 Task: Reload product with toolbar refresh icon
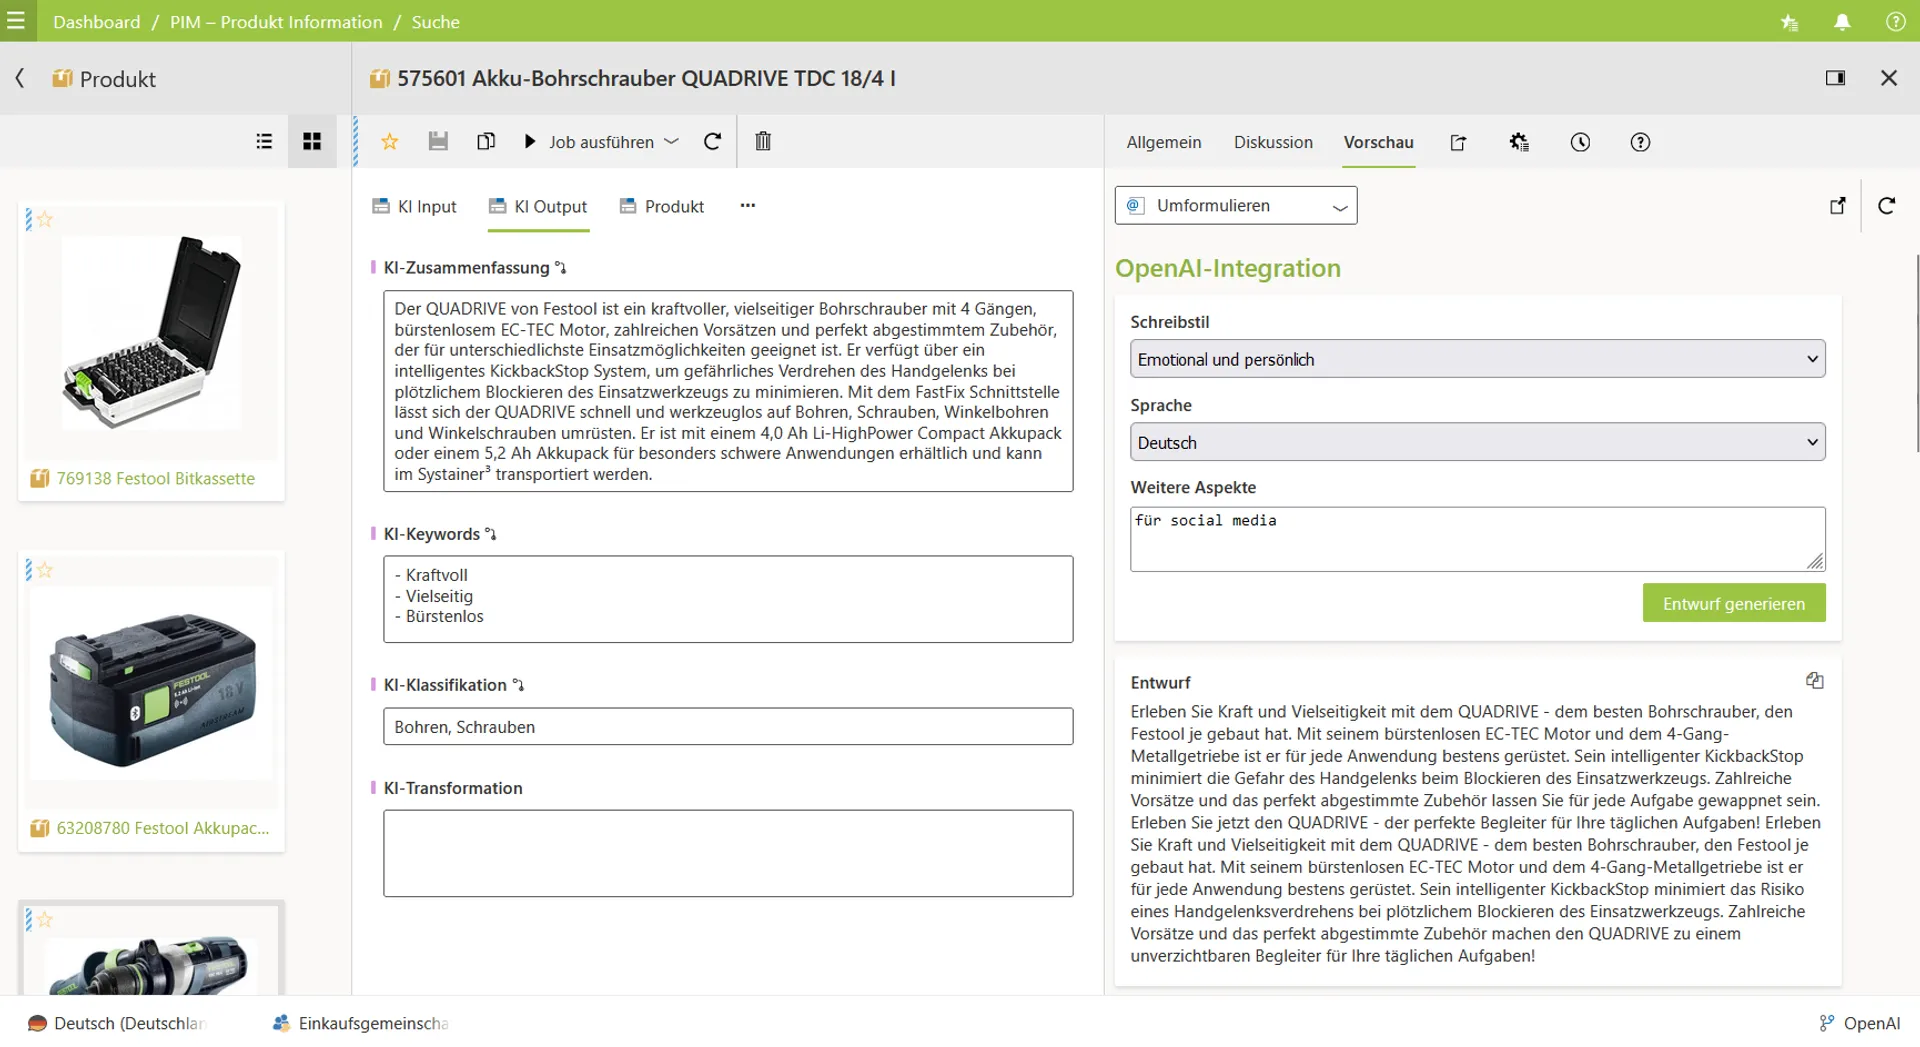(x=712, y=141)
